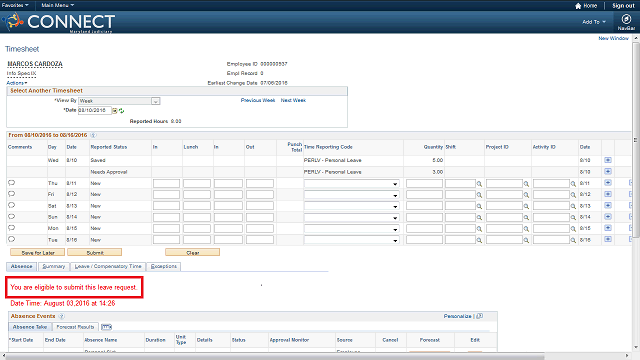Go to Previous Week
Image resolution: width=640 pixels, height=360 pixels.
pyautogui.click(x=258, y=100)
